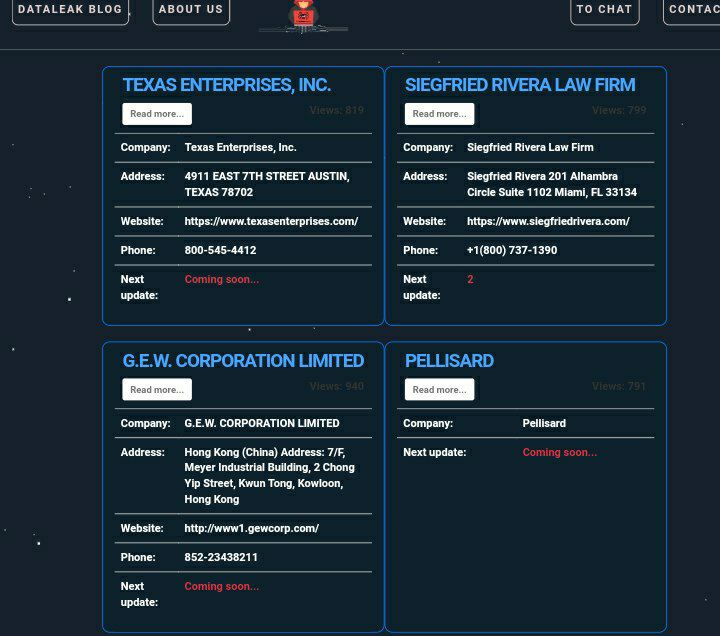
Task: Click Coming soon in G.E.W. Corporation card
Action: coord(222,586)
